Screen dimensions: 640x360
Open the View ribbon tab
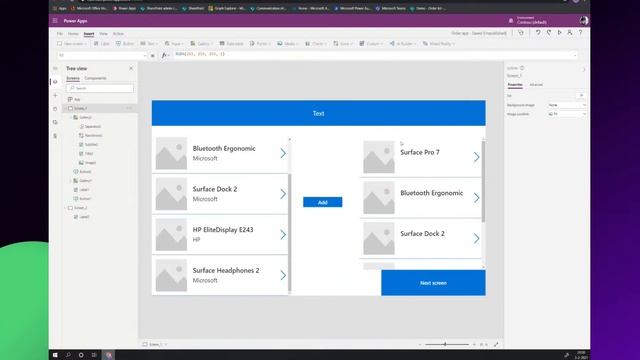[104, 33]
